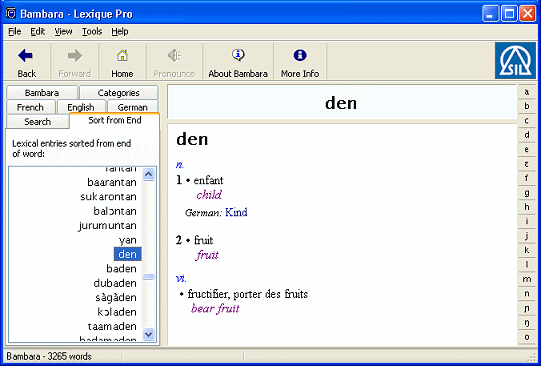Open More Info

tap(300, 63)
